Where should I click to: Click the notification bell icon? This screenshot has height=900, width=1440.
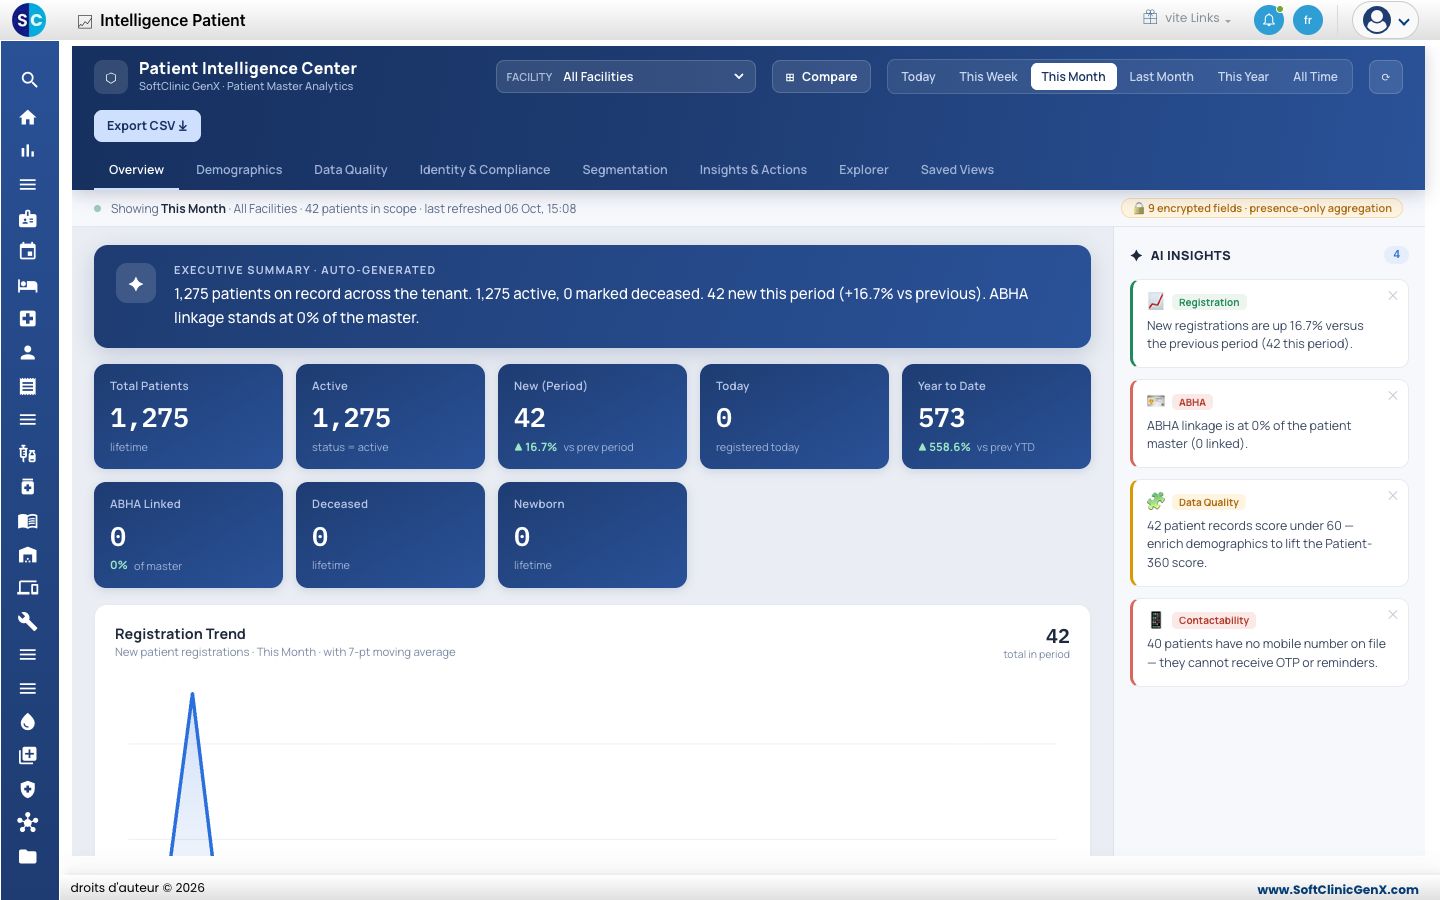1268,20
